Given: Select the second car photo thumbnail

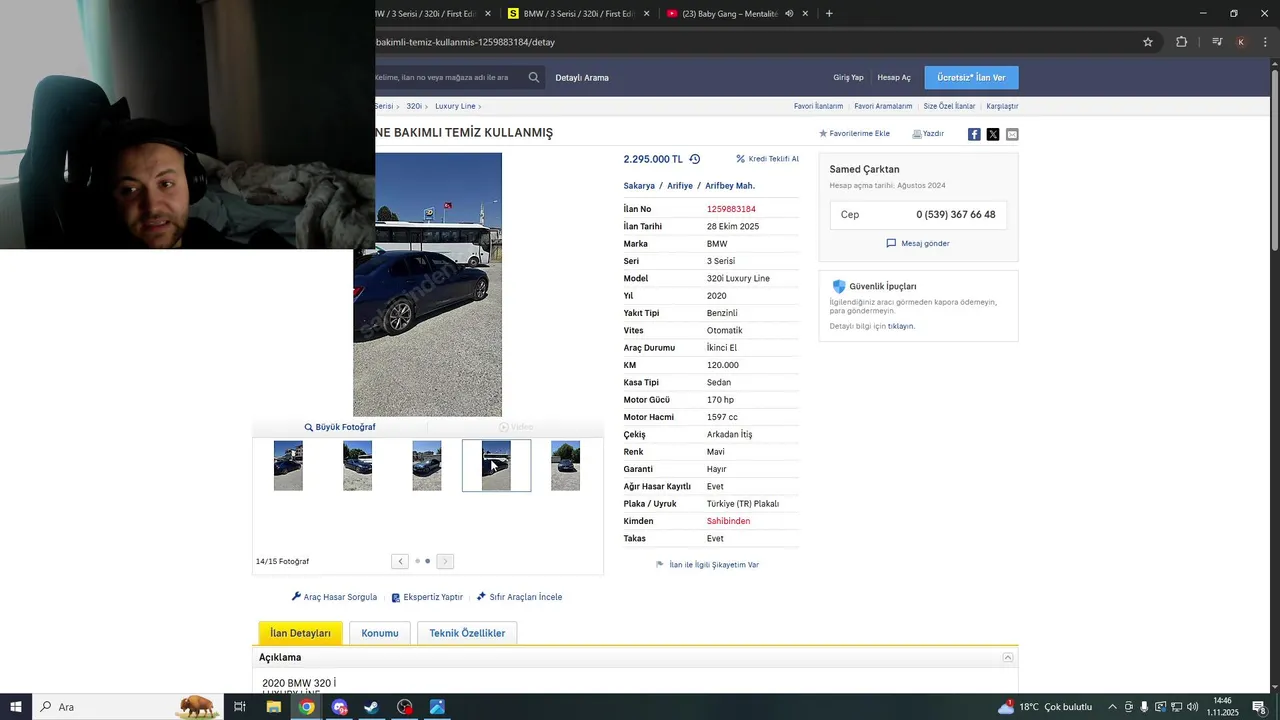Looking at the screenshot, I should (x=357, y=466).
